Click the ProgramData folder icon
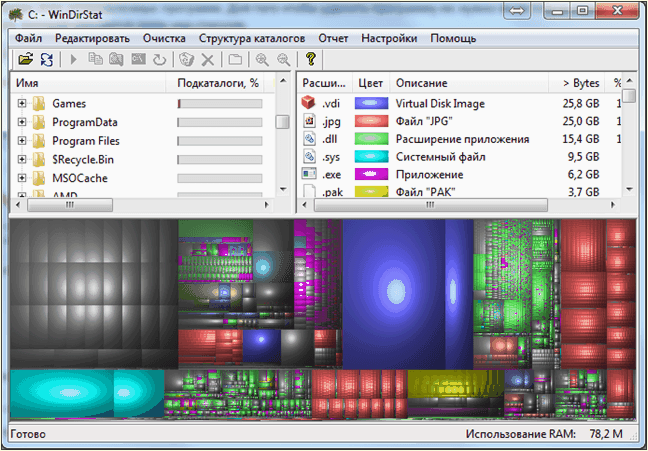Viewport: 648px width, 451px height. (x=39, y=122)
